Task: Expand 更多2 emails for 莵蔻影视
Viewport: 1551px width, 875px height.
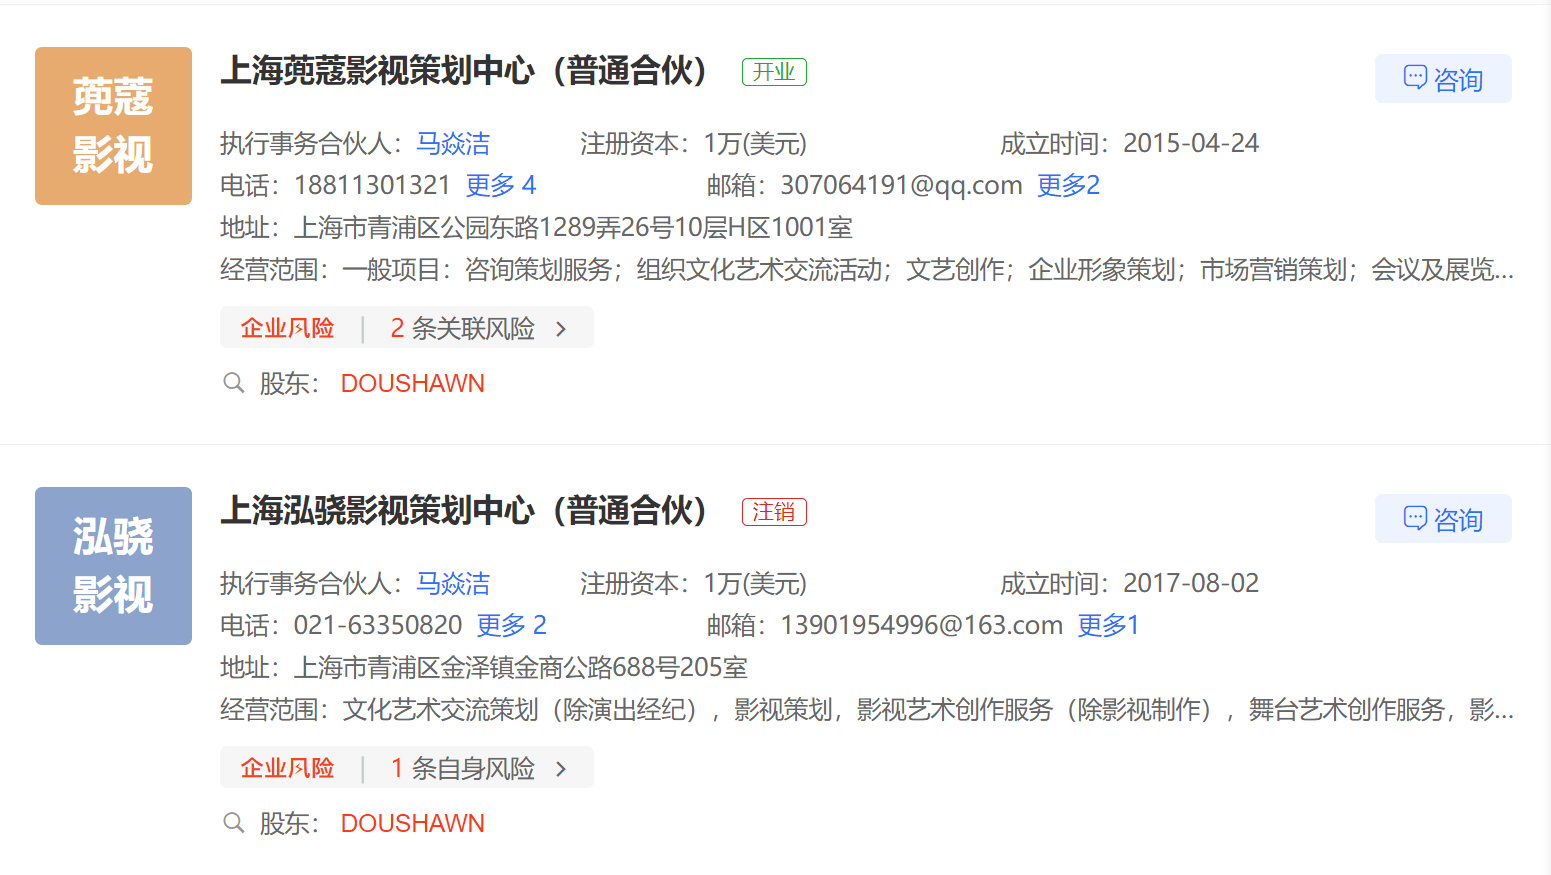Action: (x=1068, y=186)
